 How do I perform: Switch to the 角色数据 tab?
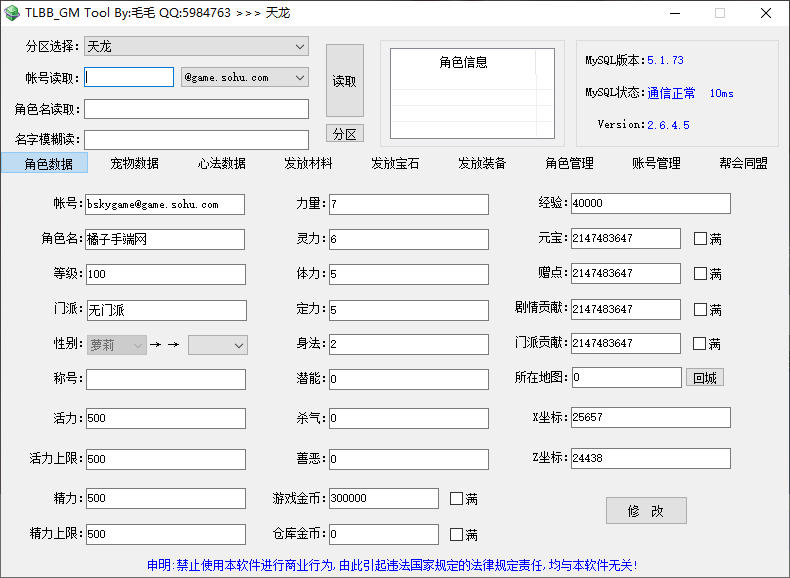(44, 163)
